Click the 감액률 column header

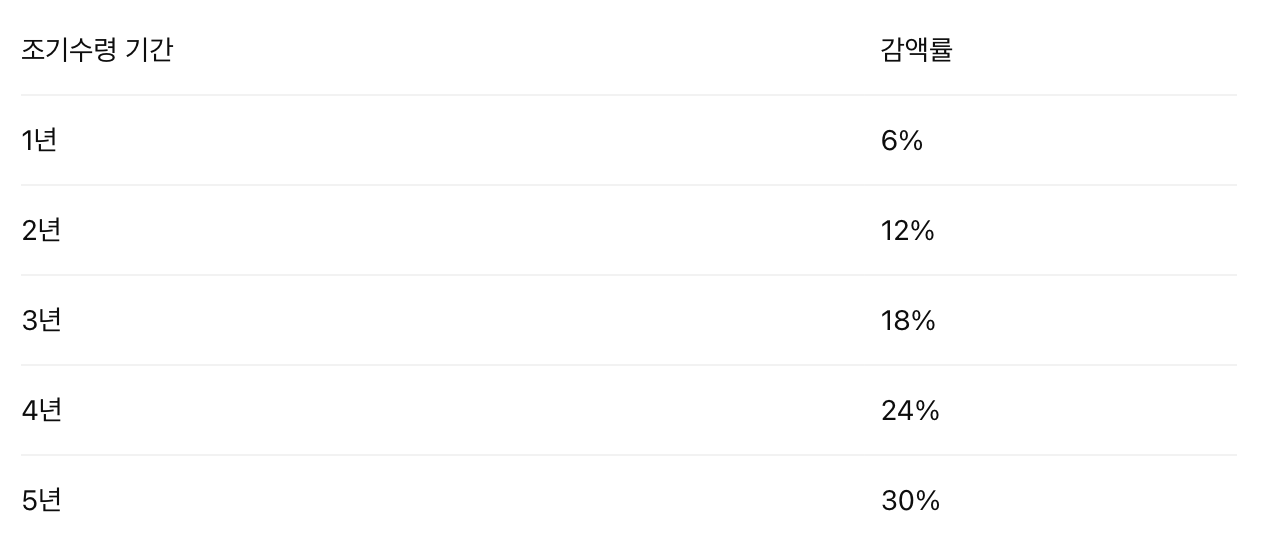pos(917,50)
